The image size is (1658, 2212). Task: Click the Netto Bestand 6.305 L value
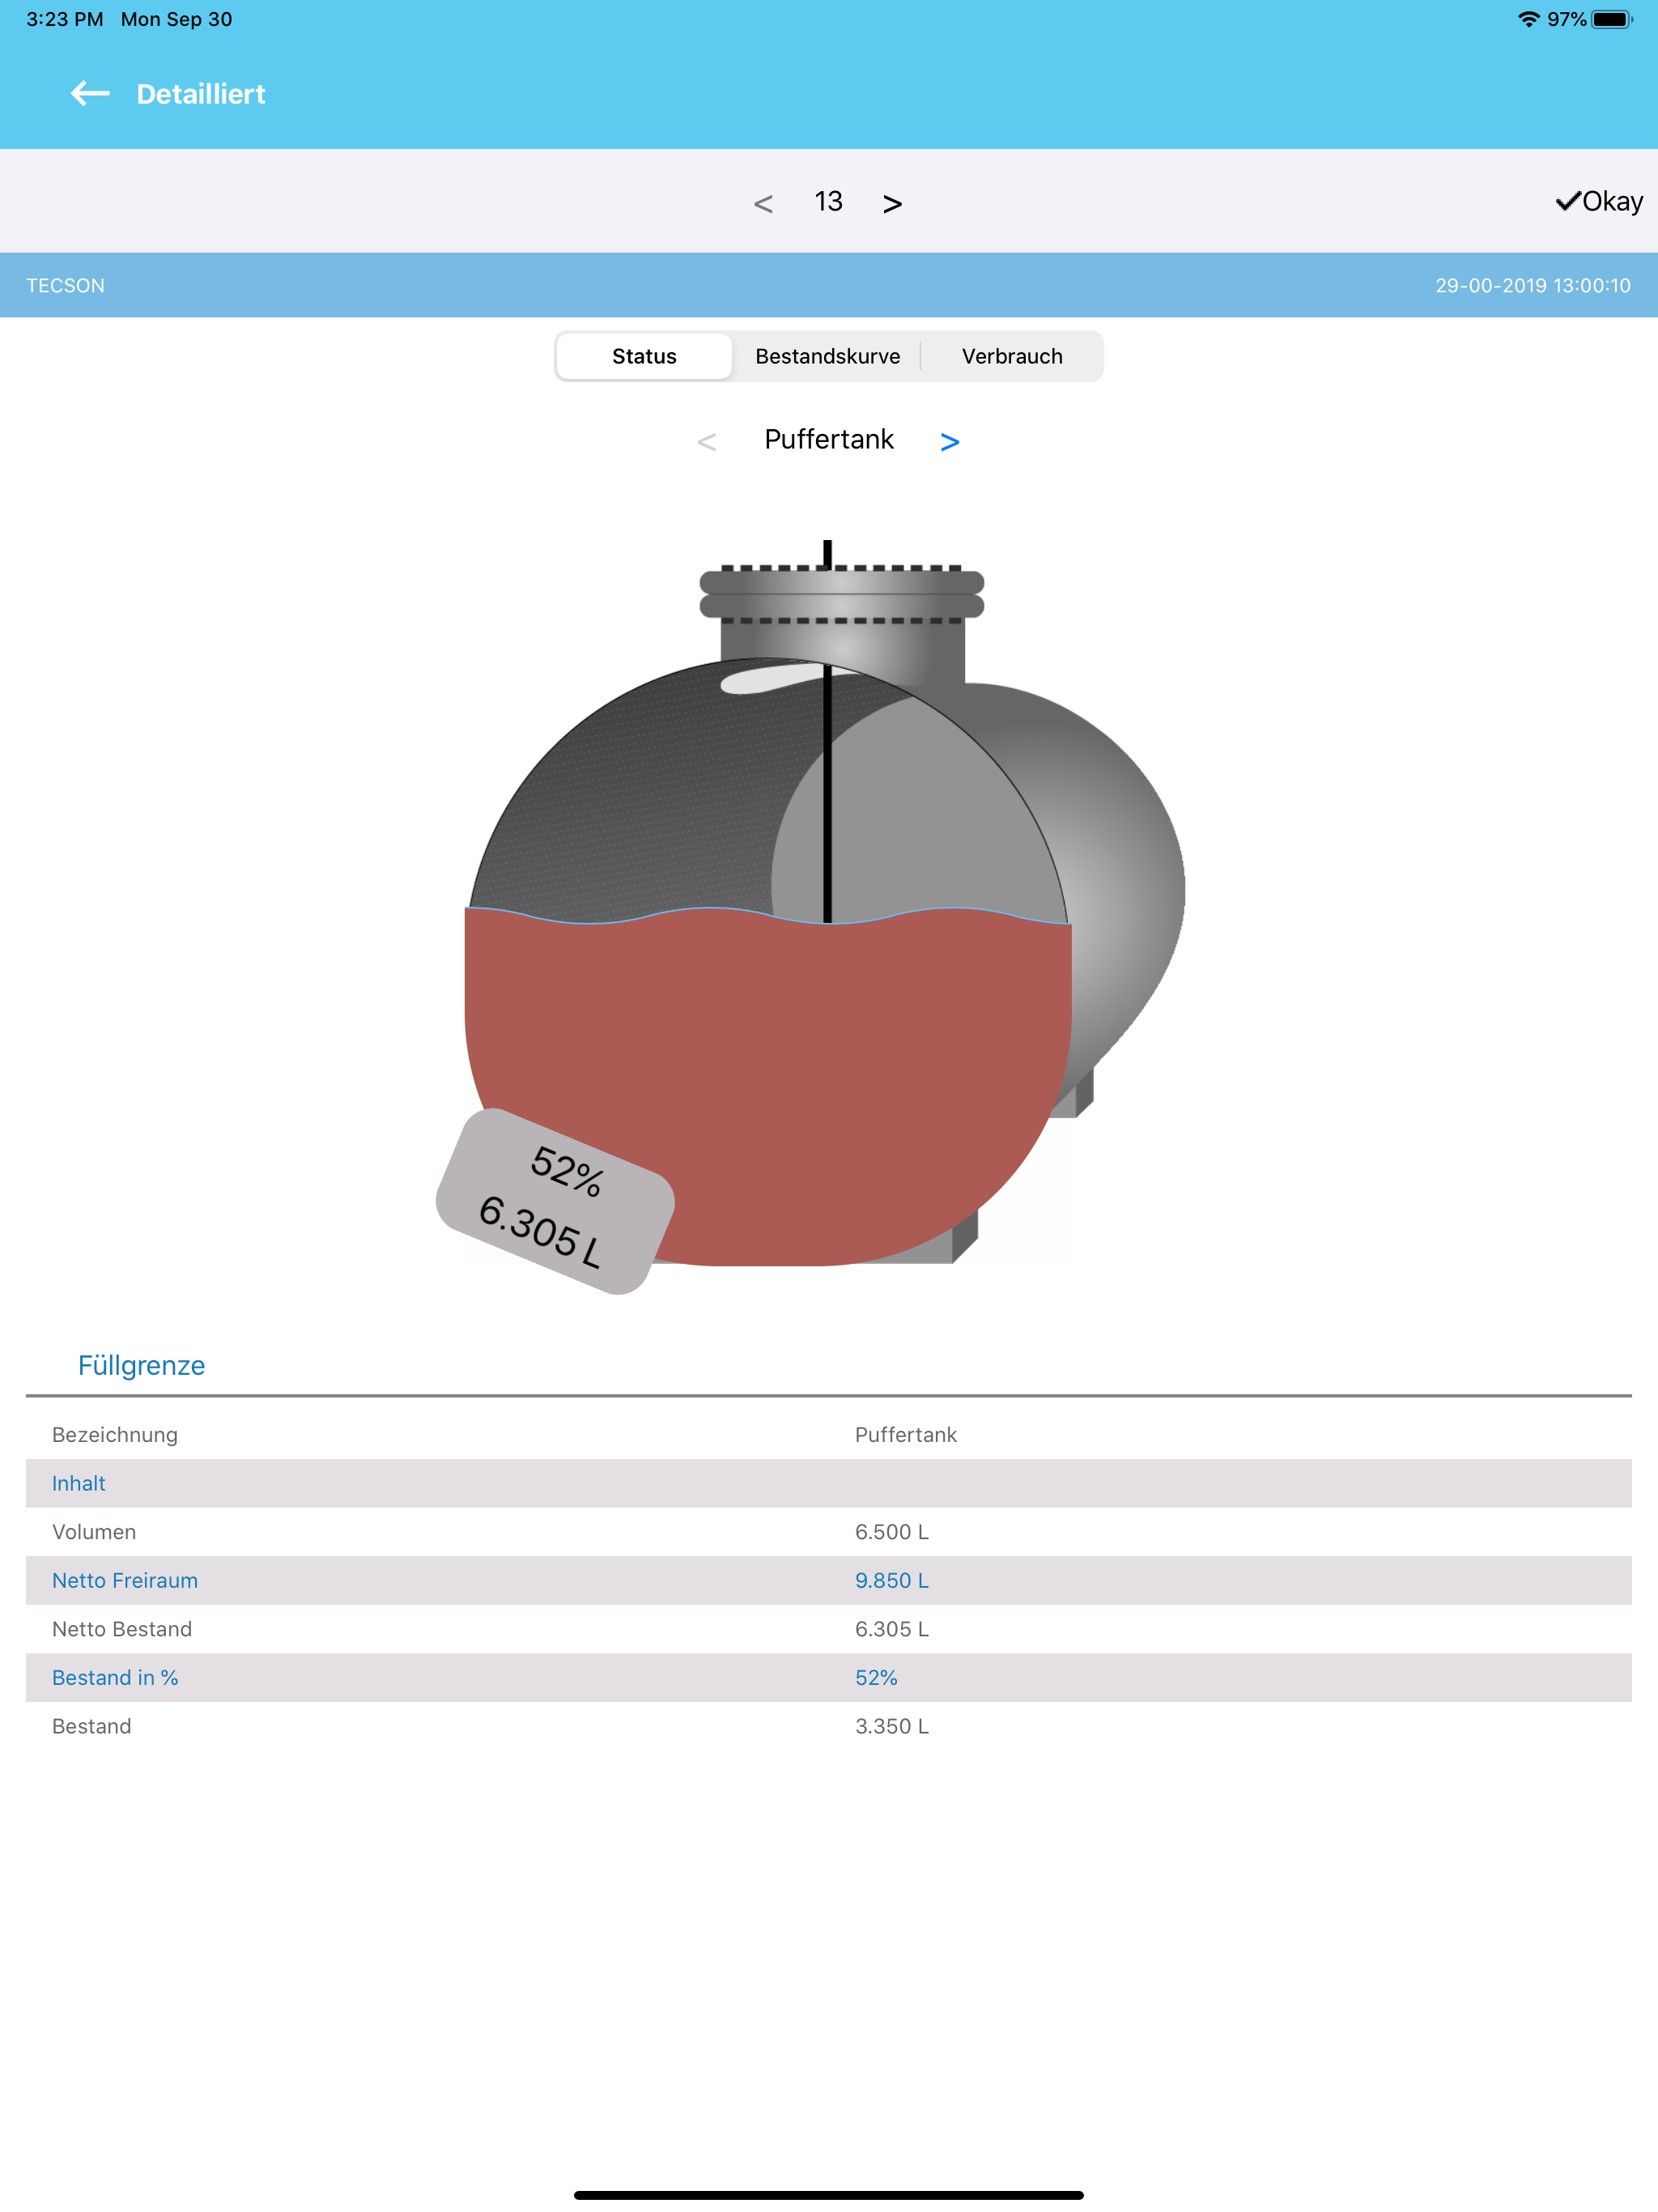(x=892, y=1629)
